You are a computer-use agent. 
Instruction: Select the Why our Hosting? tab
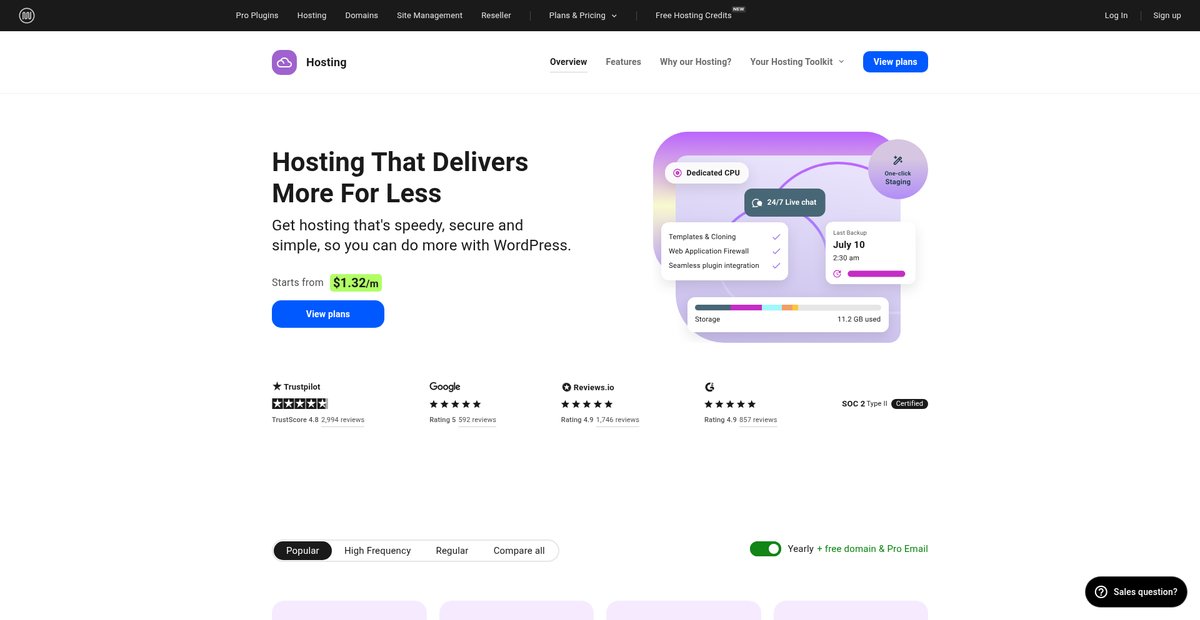tap(695, 62)
